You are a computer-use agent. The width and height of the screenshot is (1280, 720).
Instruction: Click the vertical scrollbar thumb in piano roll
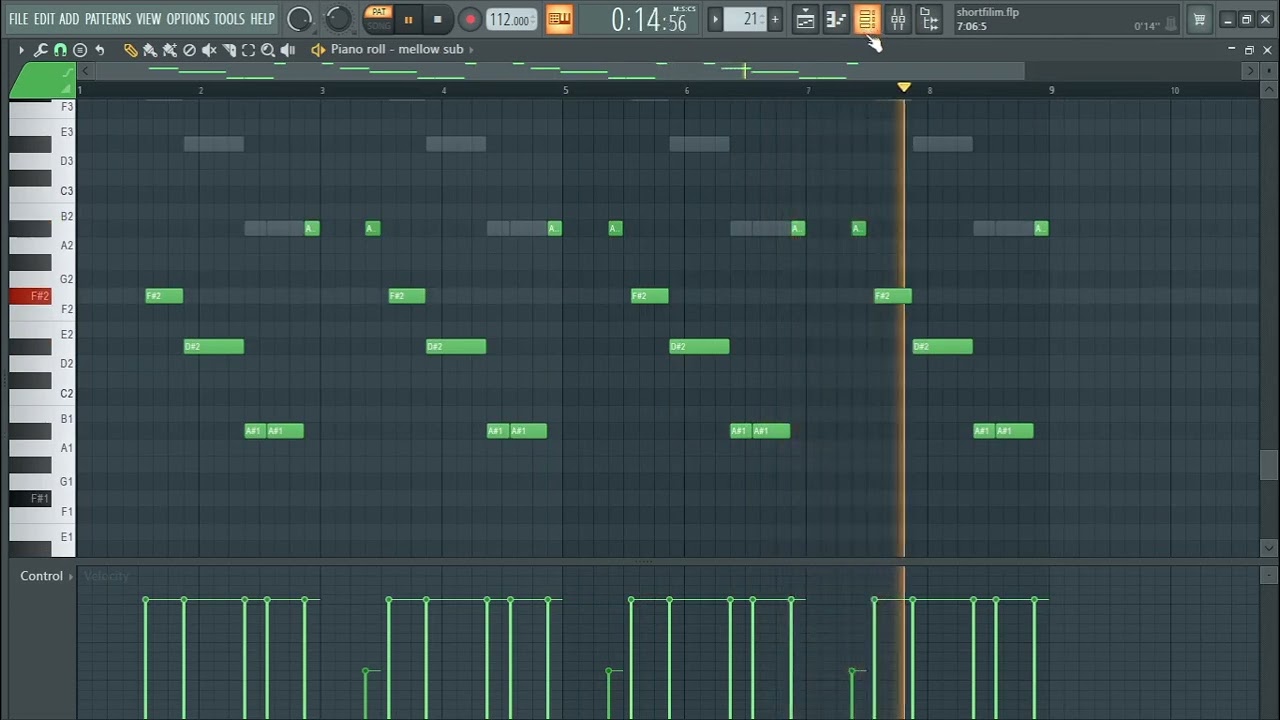click(1268, 465)
